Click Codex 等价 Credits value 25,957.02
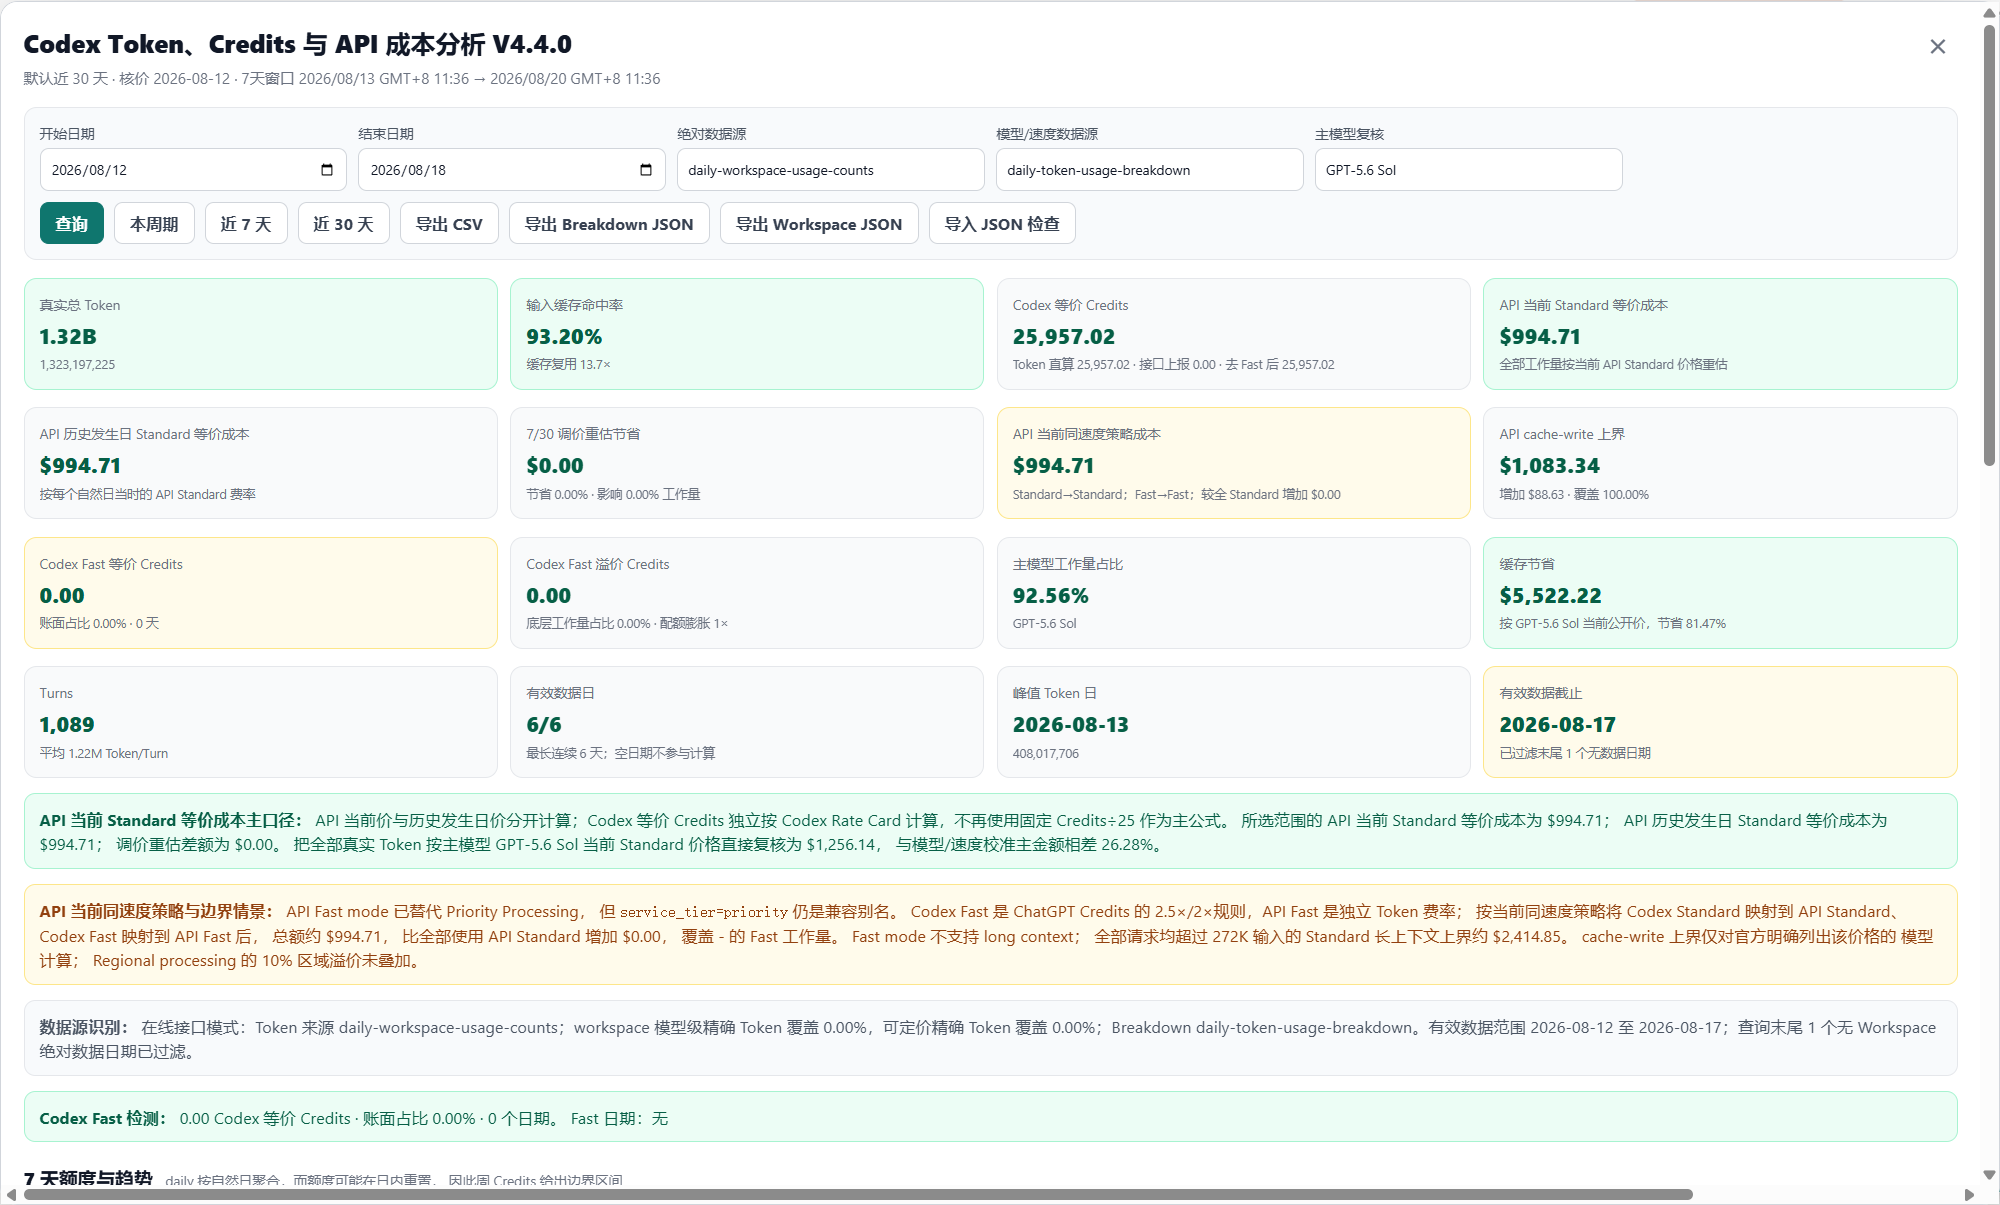Viewport: 2000px width, 1205px height. tap(1063, 337)
